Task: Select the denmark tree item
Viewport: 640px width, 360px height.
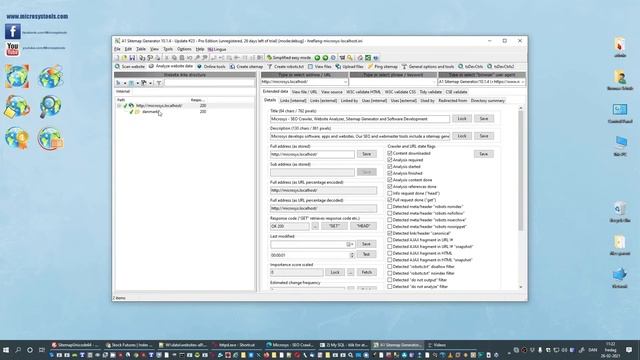Action: (150, 112)
